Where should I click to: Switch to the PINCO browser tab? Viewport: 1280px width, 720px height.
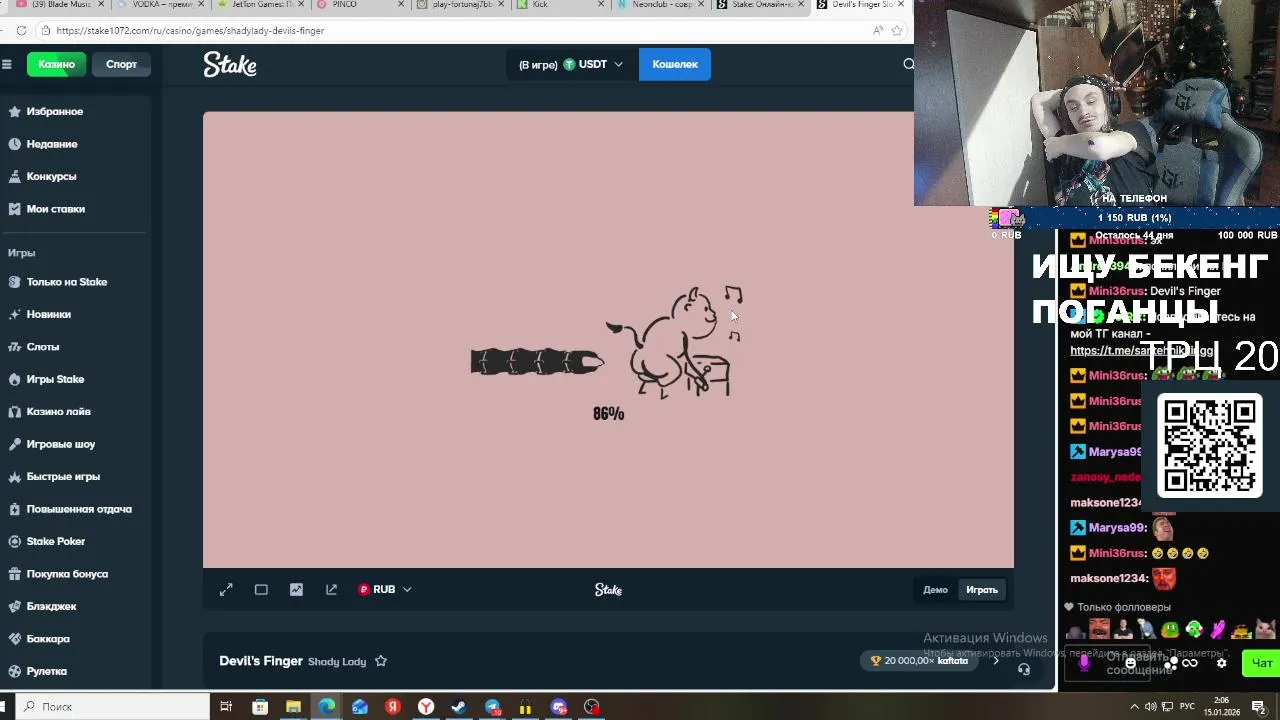pos(360,5)
